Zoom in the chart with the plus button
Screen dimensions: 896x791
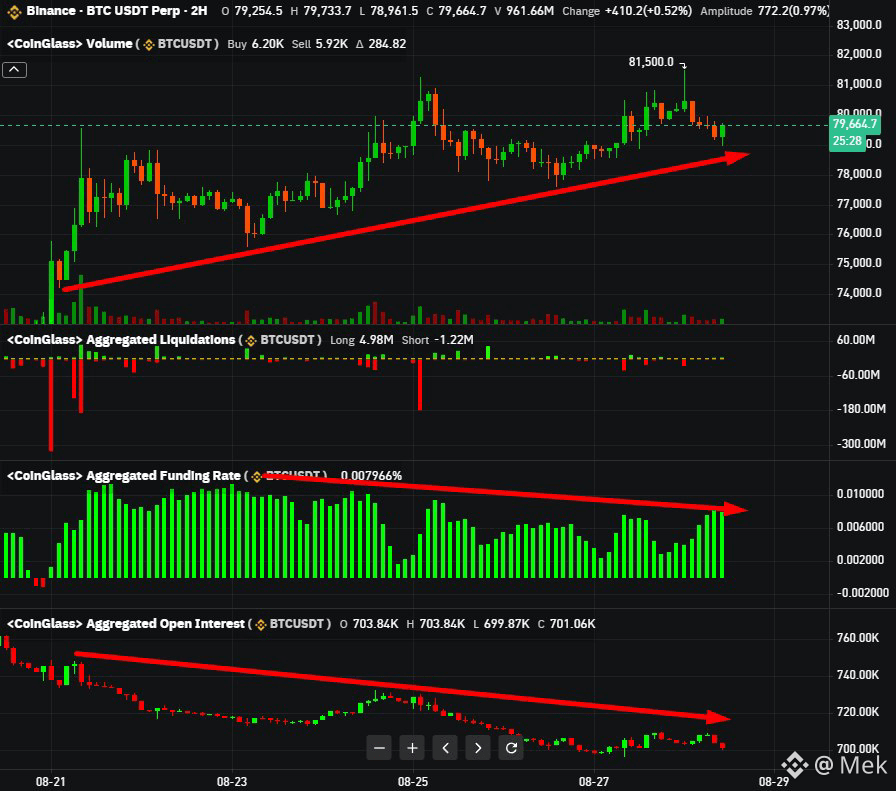point(412,748)
